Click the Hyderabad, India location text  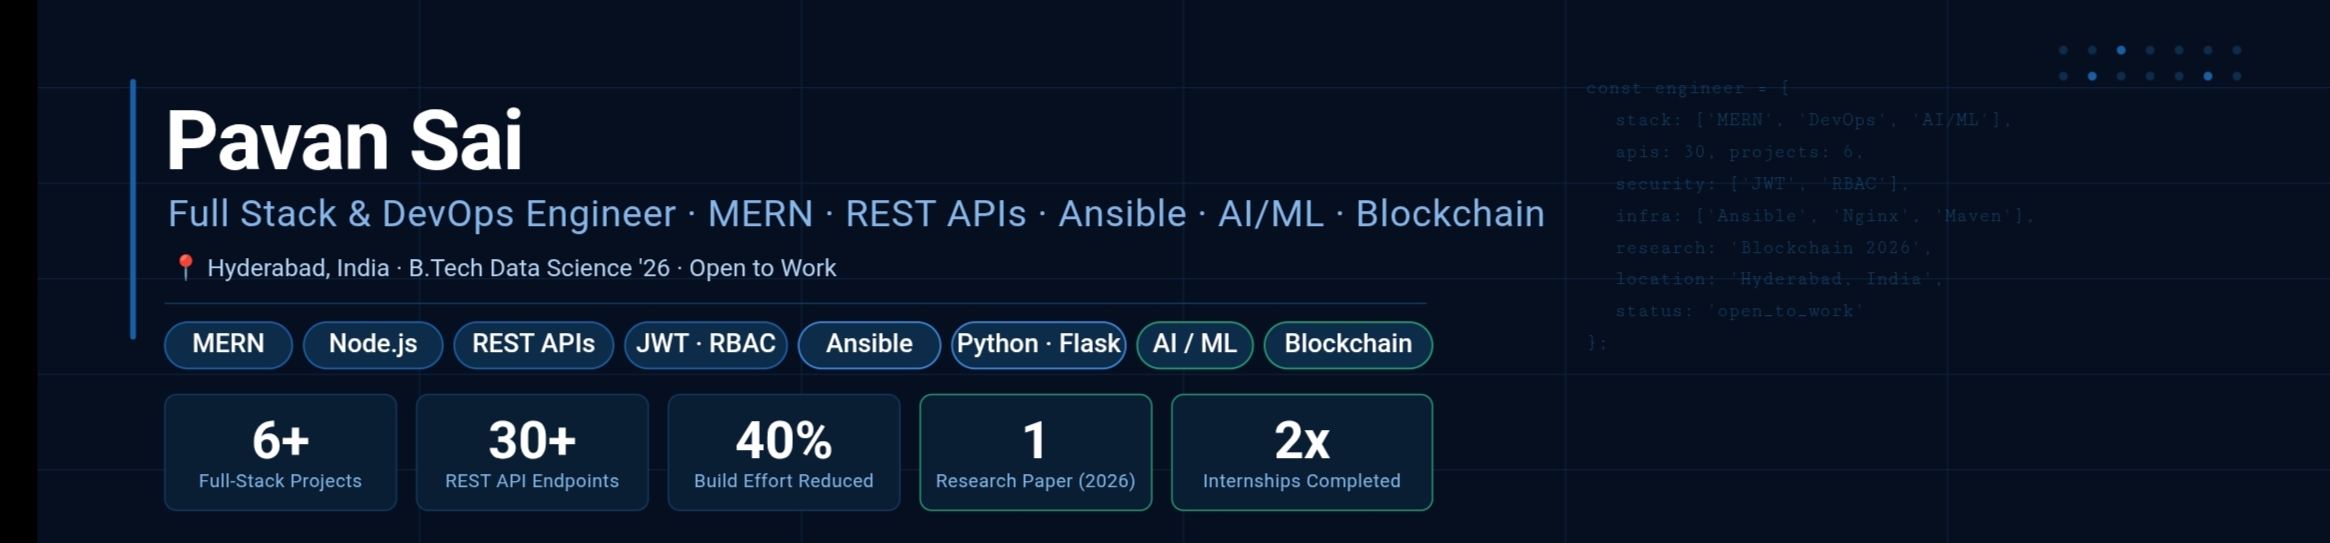coord(298,268)
